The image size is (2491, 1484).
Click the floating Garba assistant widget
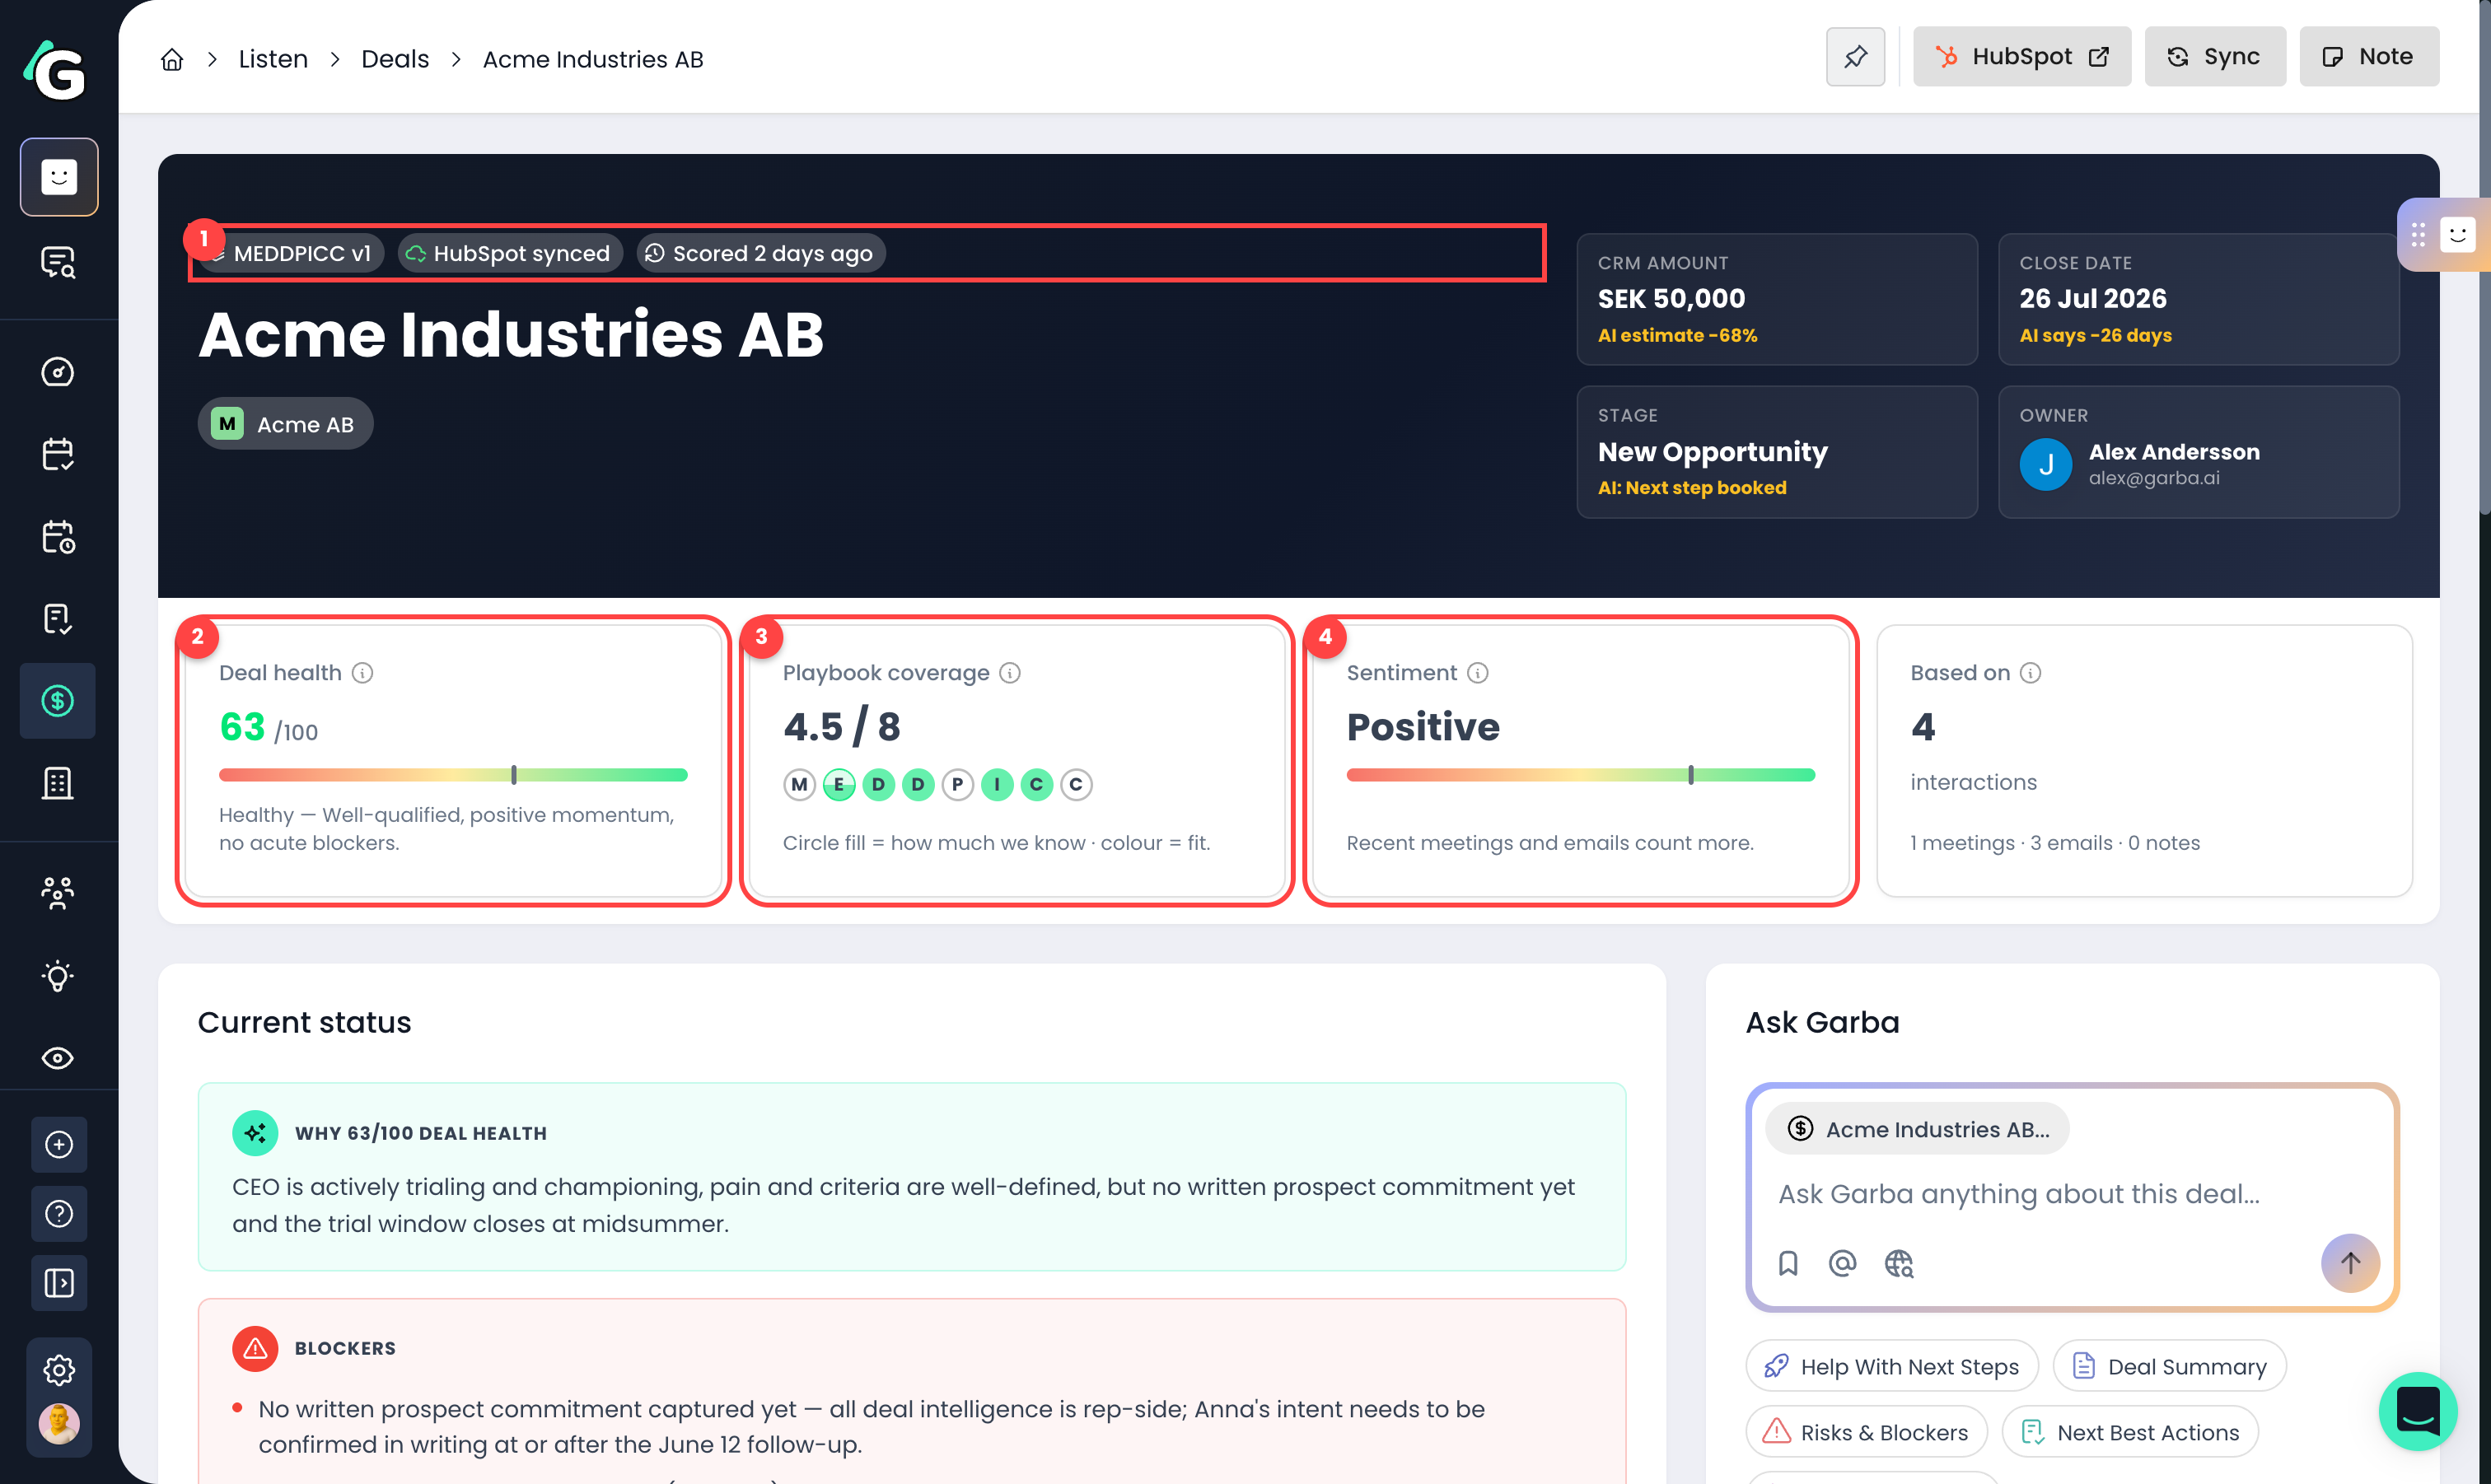(2457, 235)
